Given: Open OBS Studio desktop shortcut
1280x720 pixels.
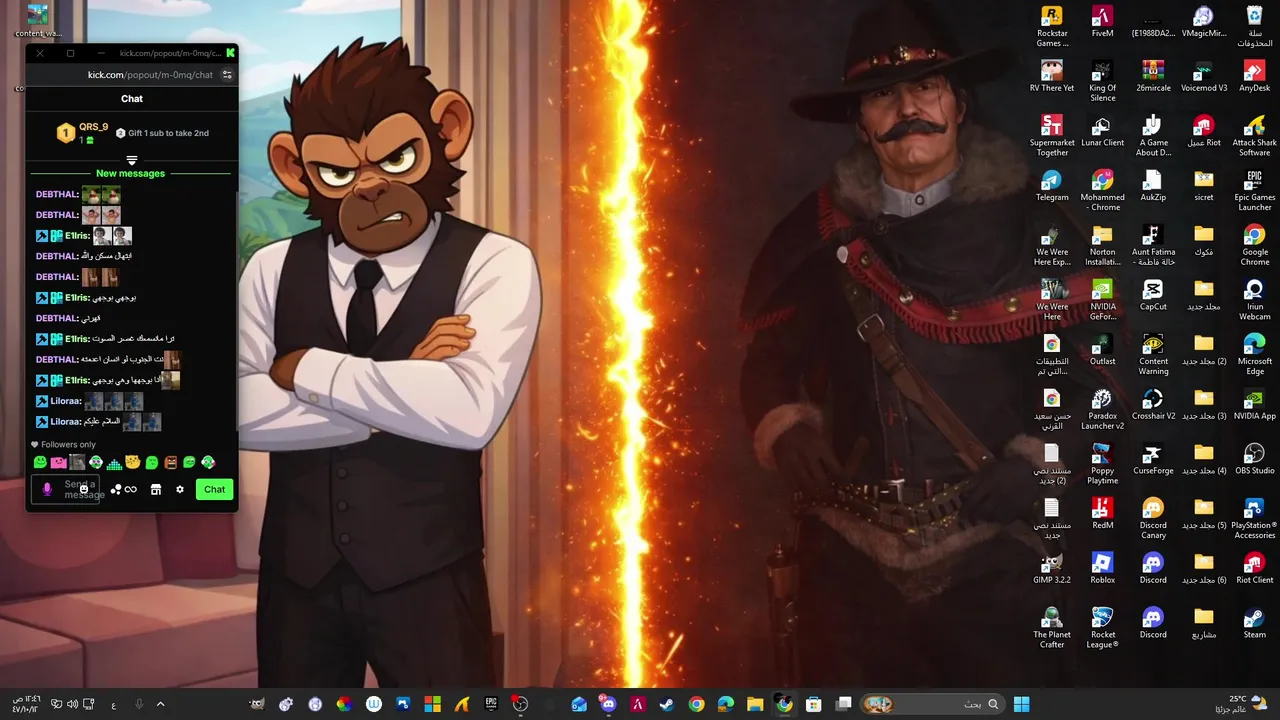Looking at the screenshot, I should click(x=1254, y=461).
